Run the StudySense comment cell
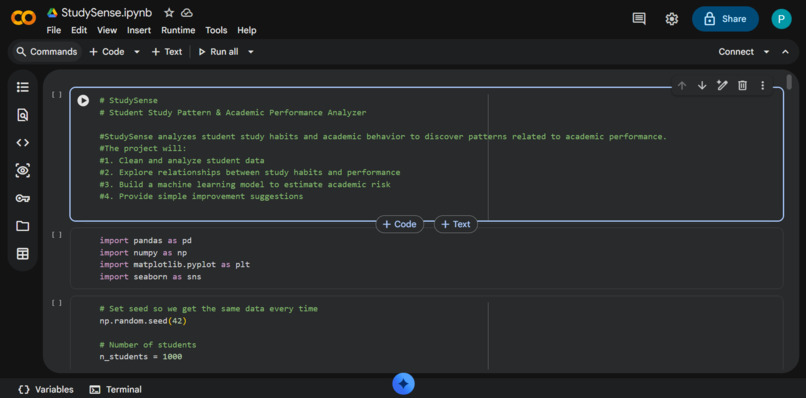This screenshot has width=806, height=398. coord(83,100)
